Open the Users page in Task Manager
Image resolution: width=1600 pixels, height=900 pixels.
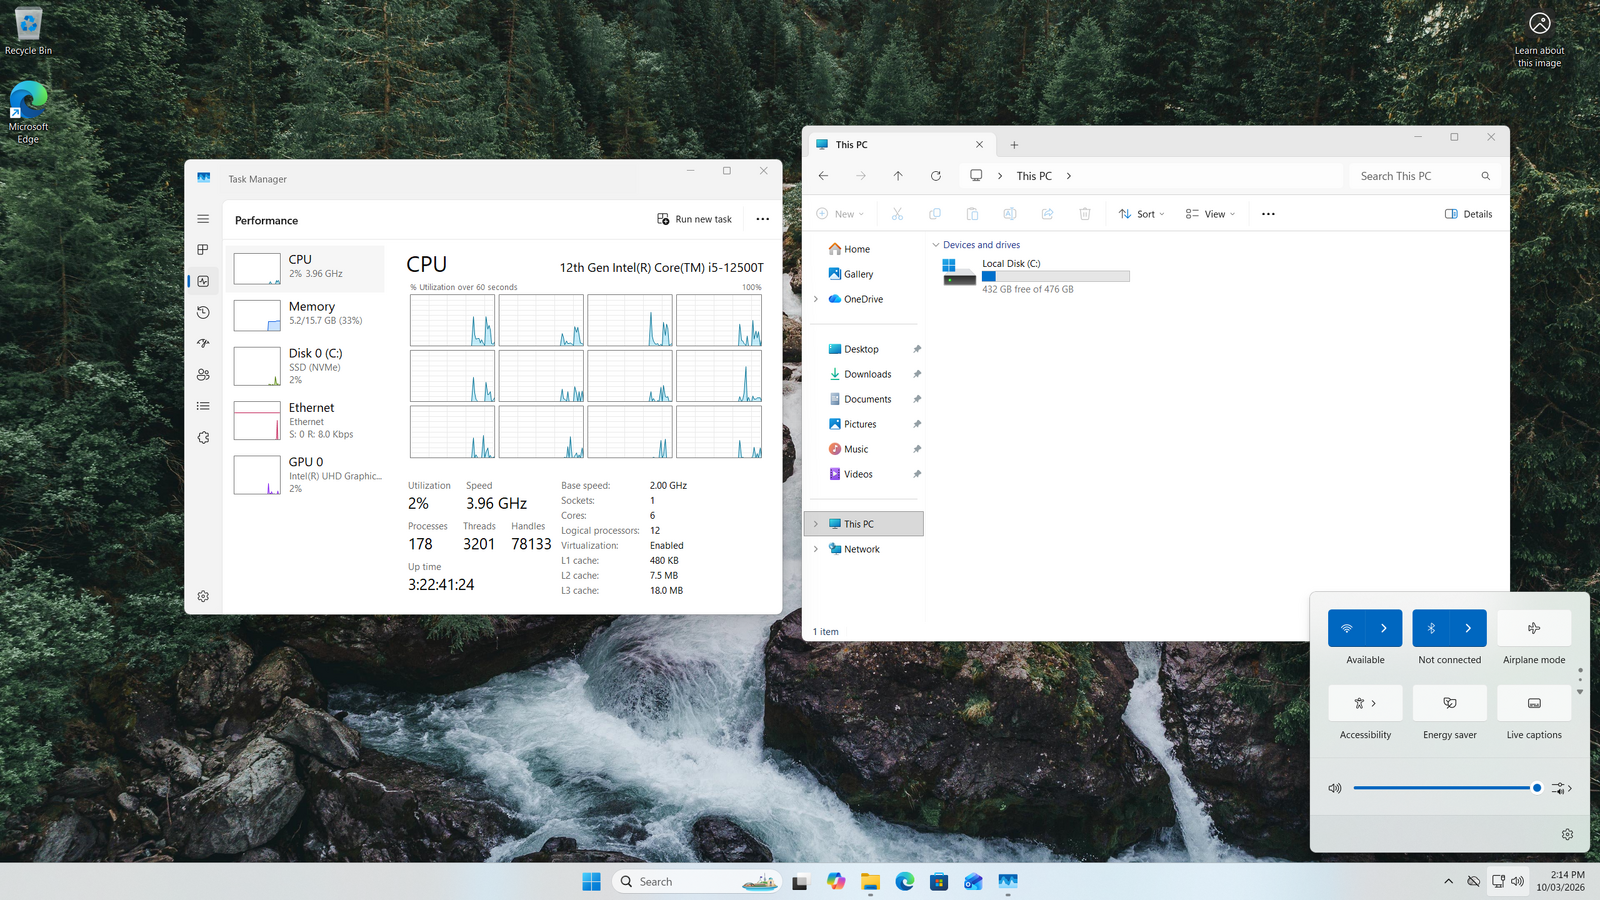coord(203,375)
